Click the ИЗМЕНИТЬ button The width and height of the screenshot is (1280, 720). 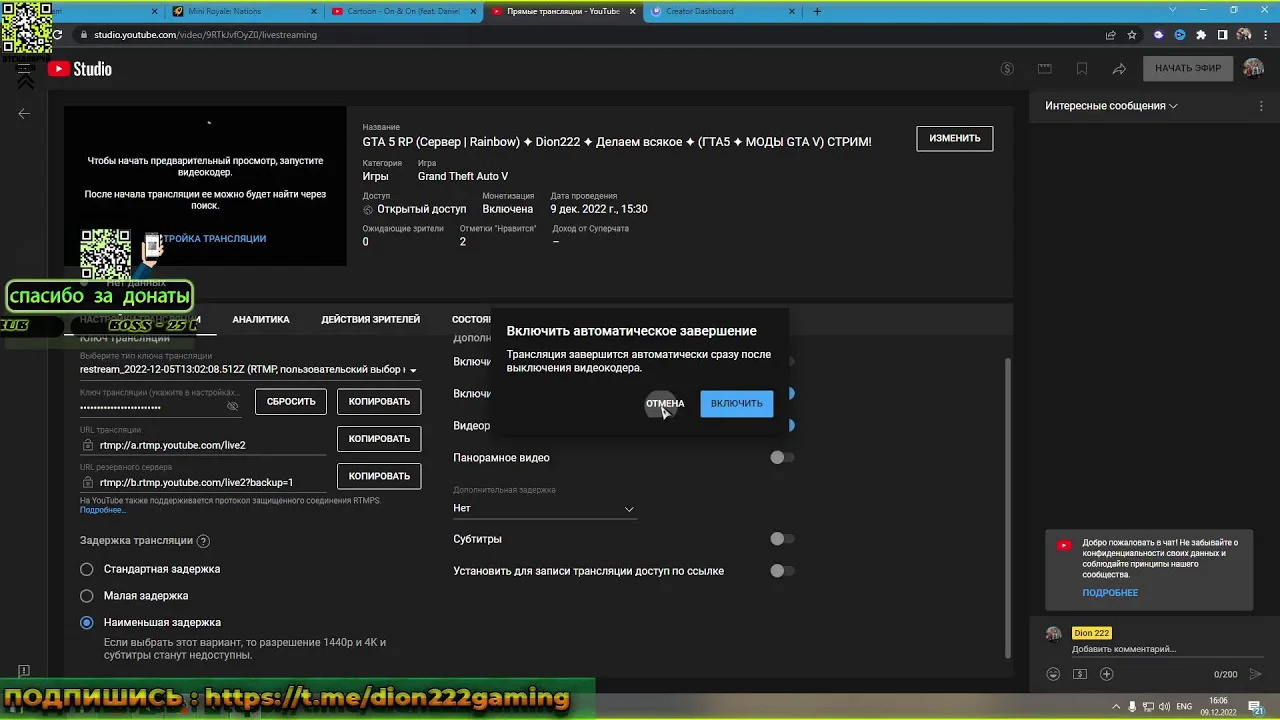(x=955, y=138)
